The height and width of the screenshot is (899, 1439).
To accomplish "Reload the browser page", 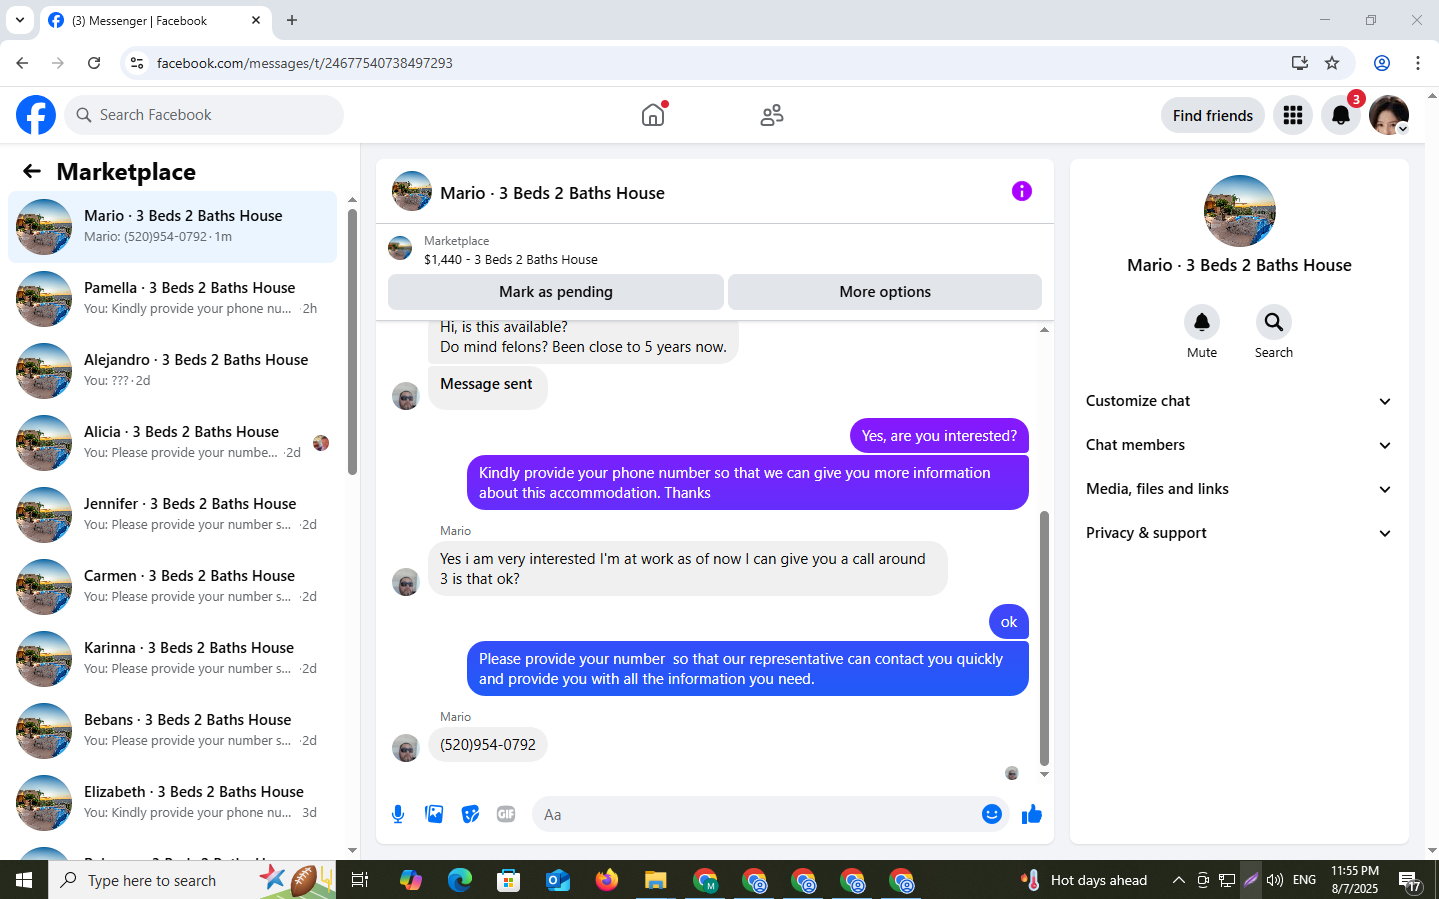I will (x=94, y=63).
